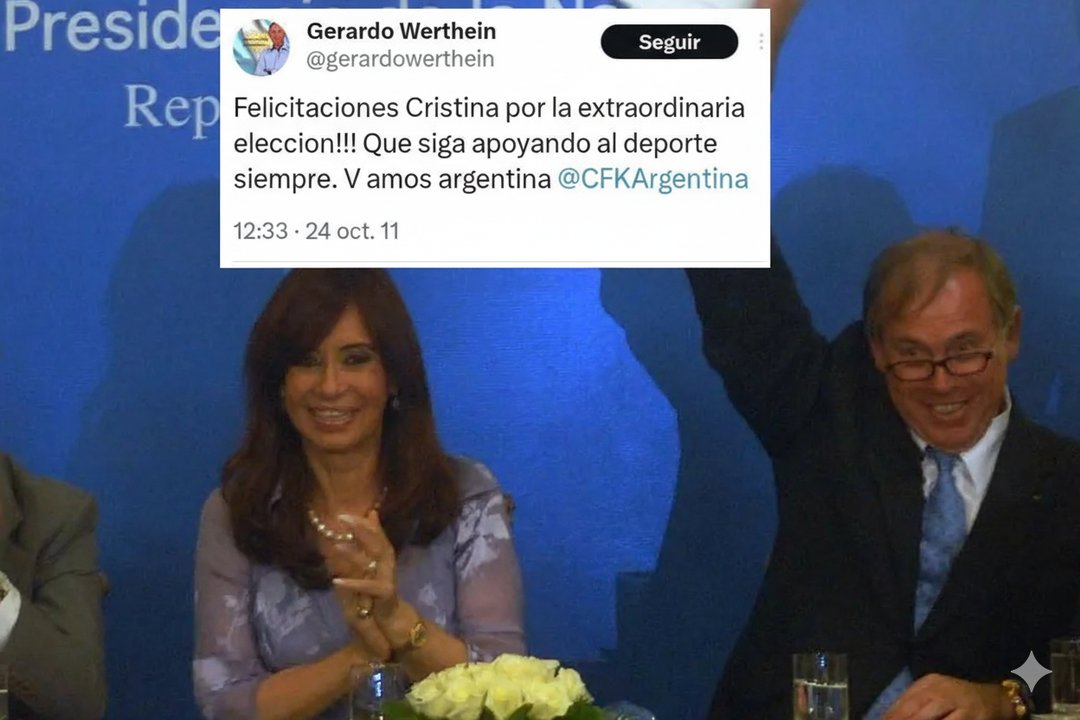This screenshot has height=720, width=1080.
Task: Click the Gerardo Werthein display name
Action: (401, 31)
